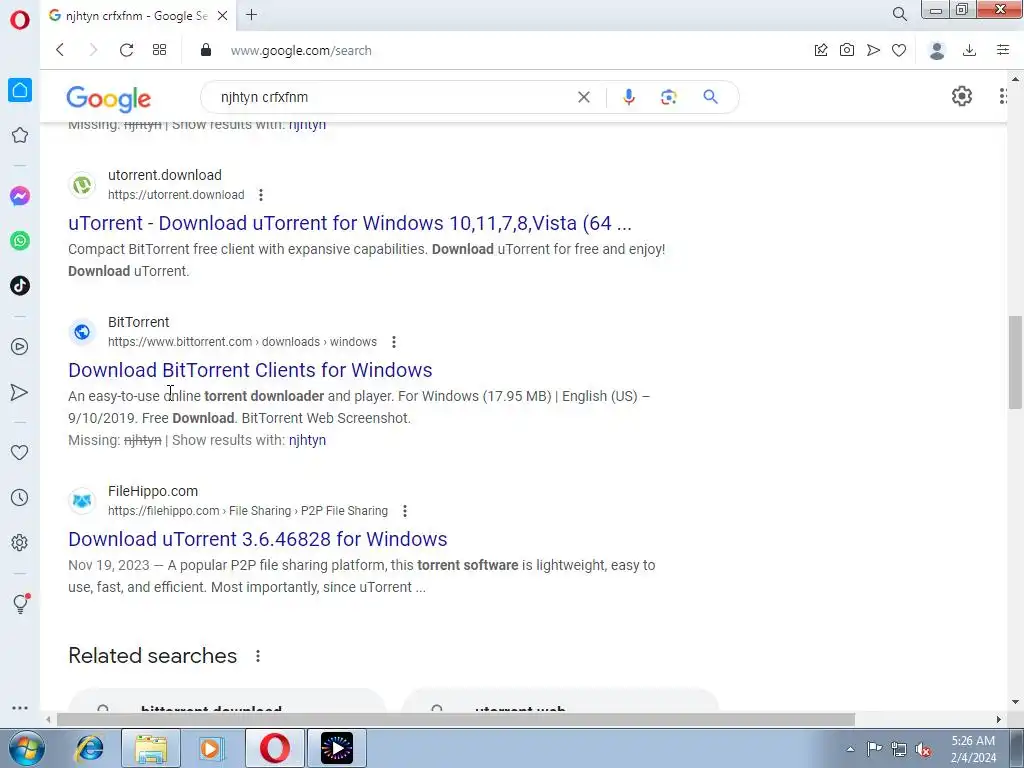Open the downloads arrow in the toolbar

point(970,50)
